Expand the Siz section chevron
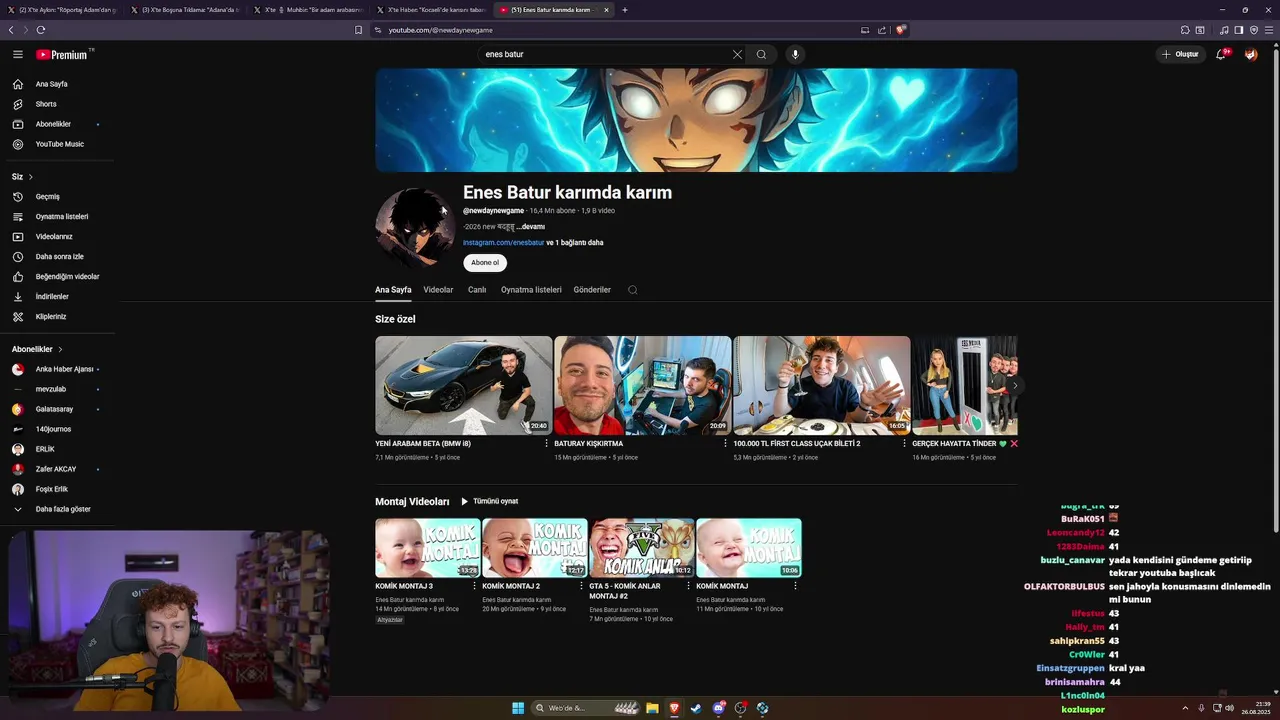This screenshot has width=1280, height=720. pos(31,177)
